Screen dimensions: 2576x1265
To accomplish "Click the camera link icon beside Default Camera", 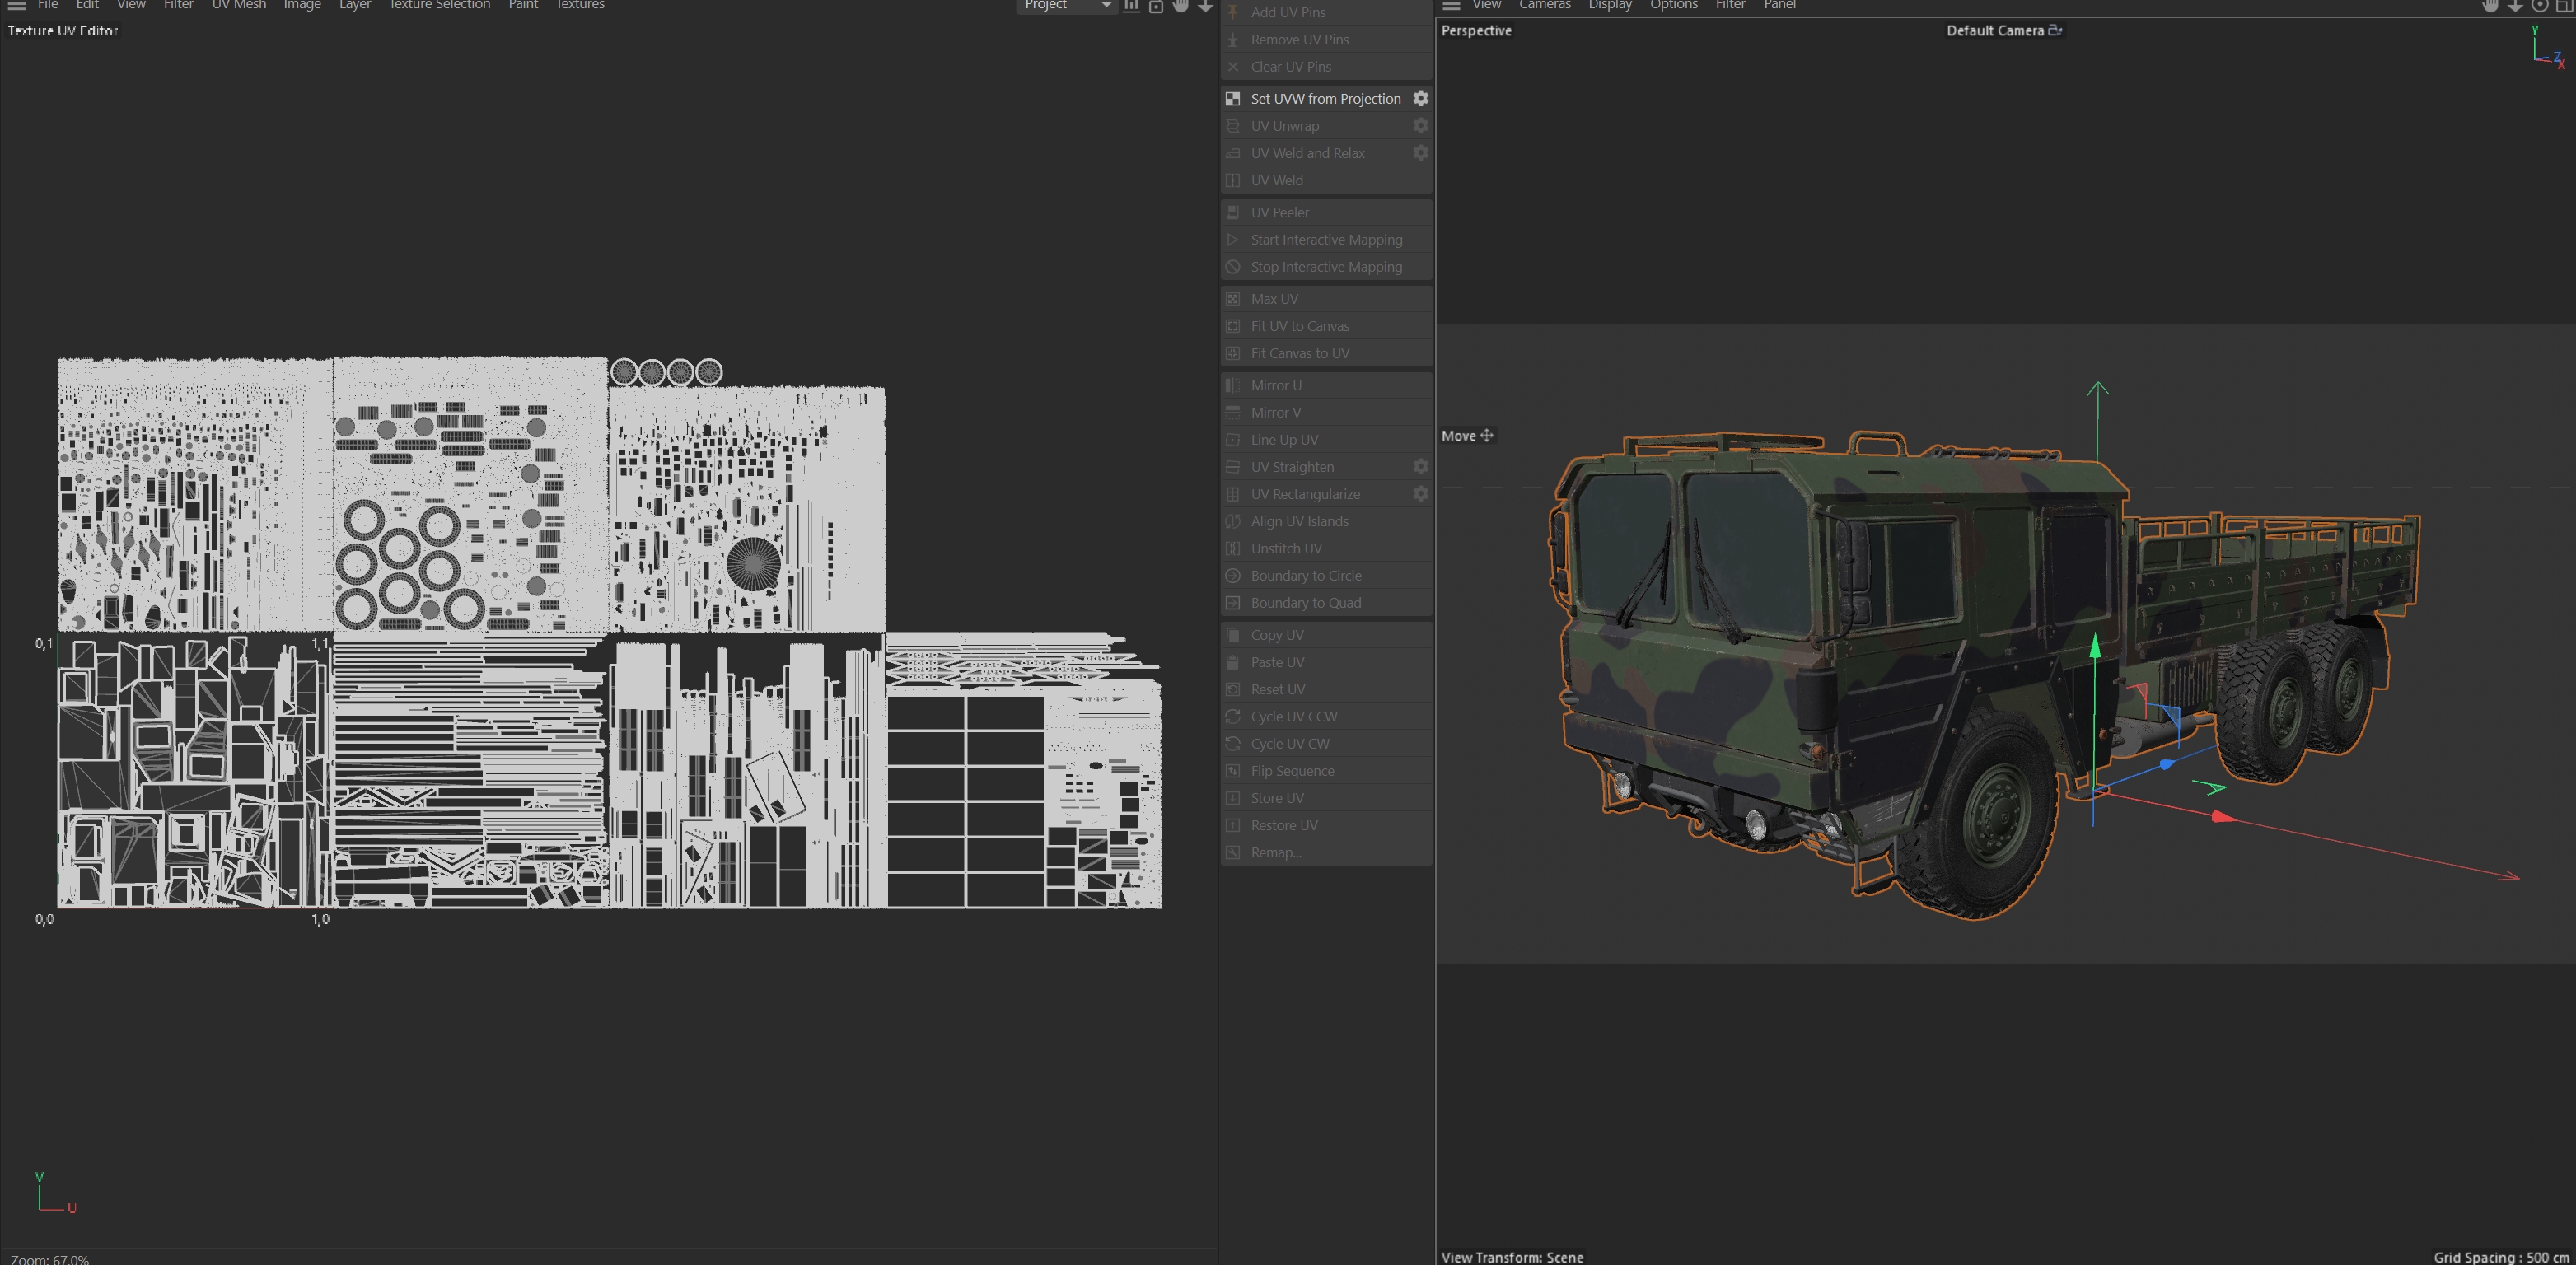I will tap(2055, 30).
